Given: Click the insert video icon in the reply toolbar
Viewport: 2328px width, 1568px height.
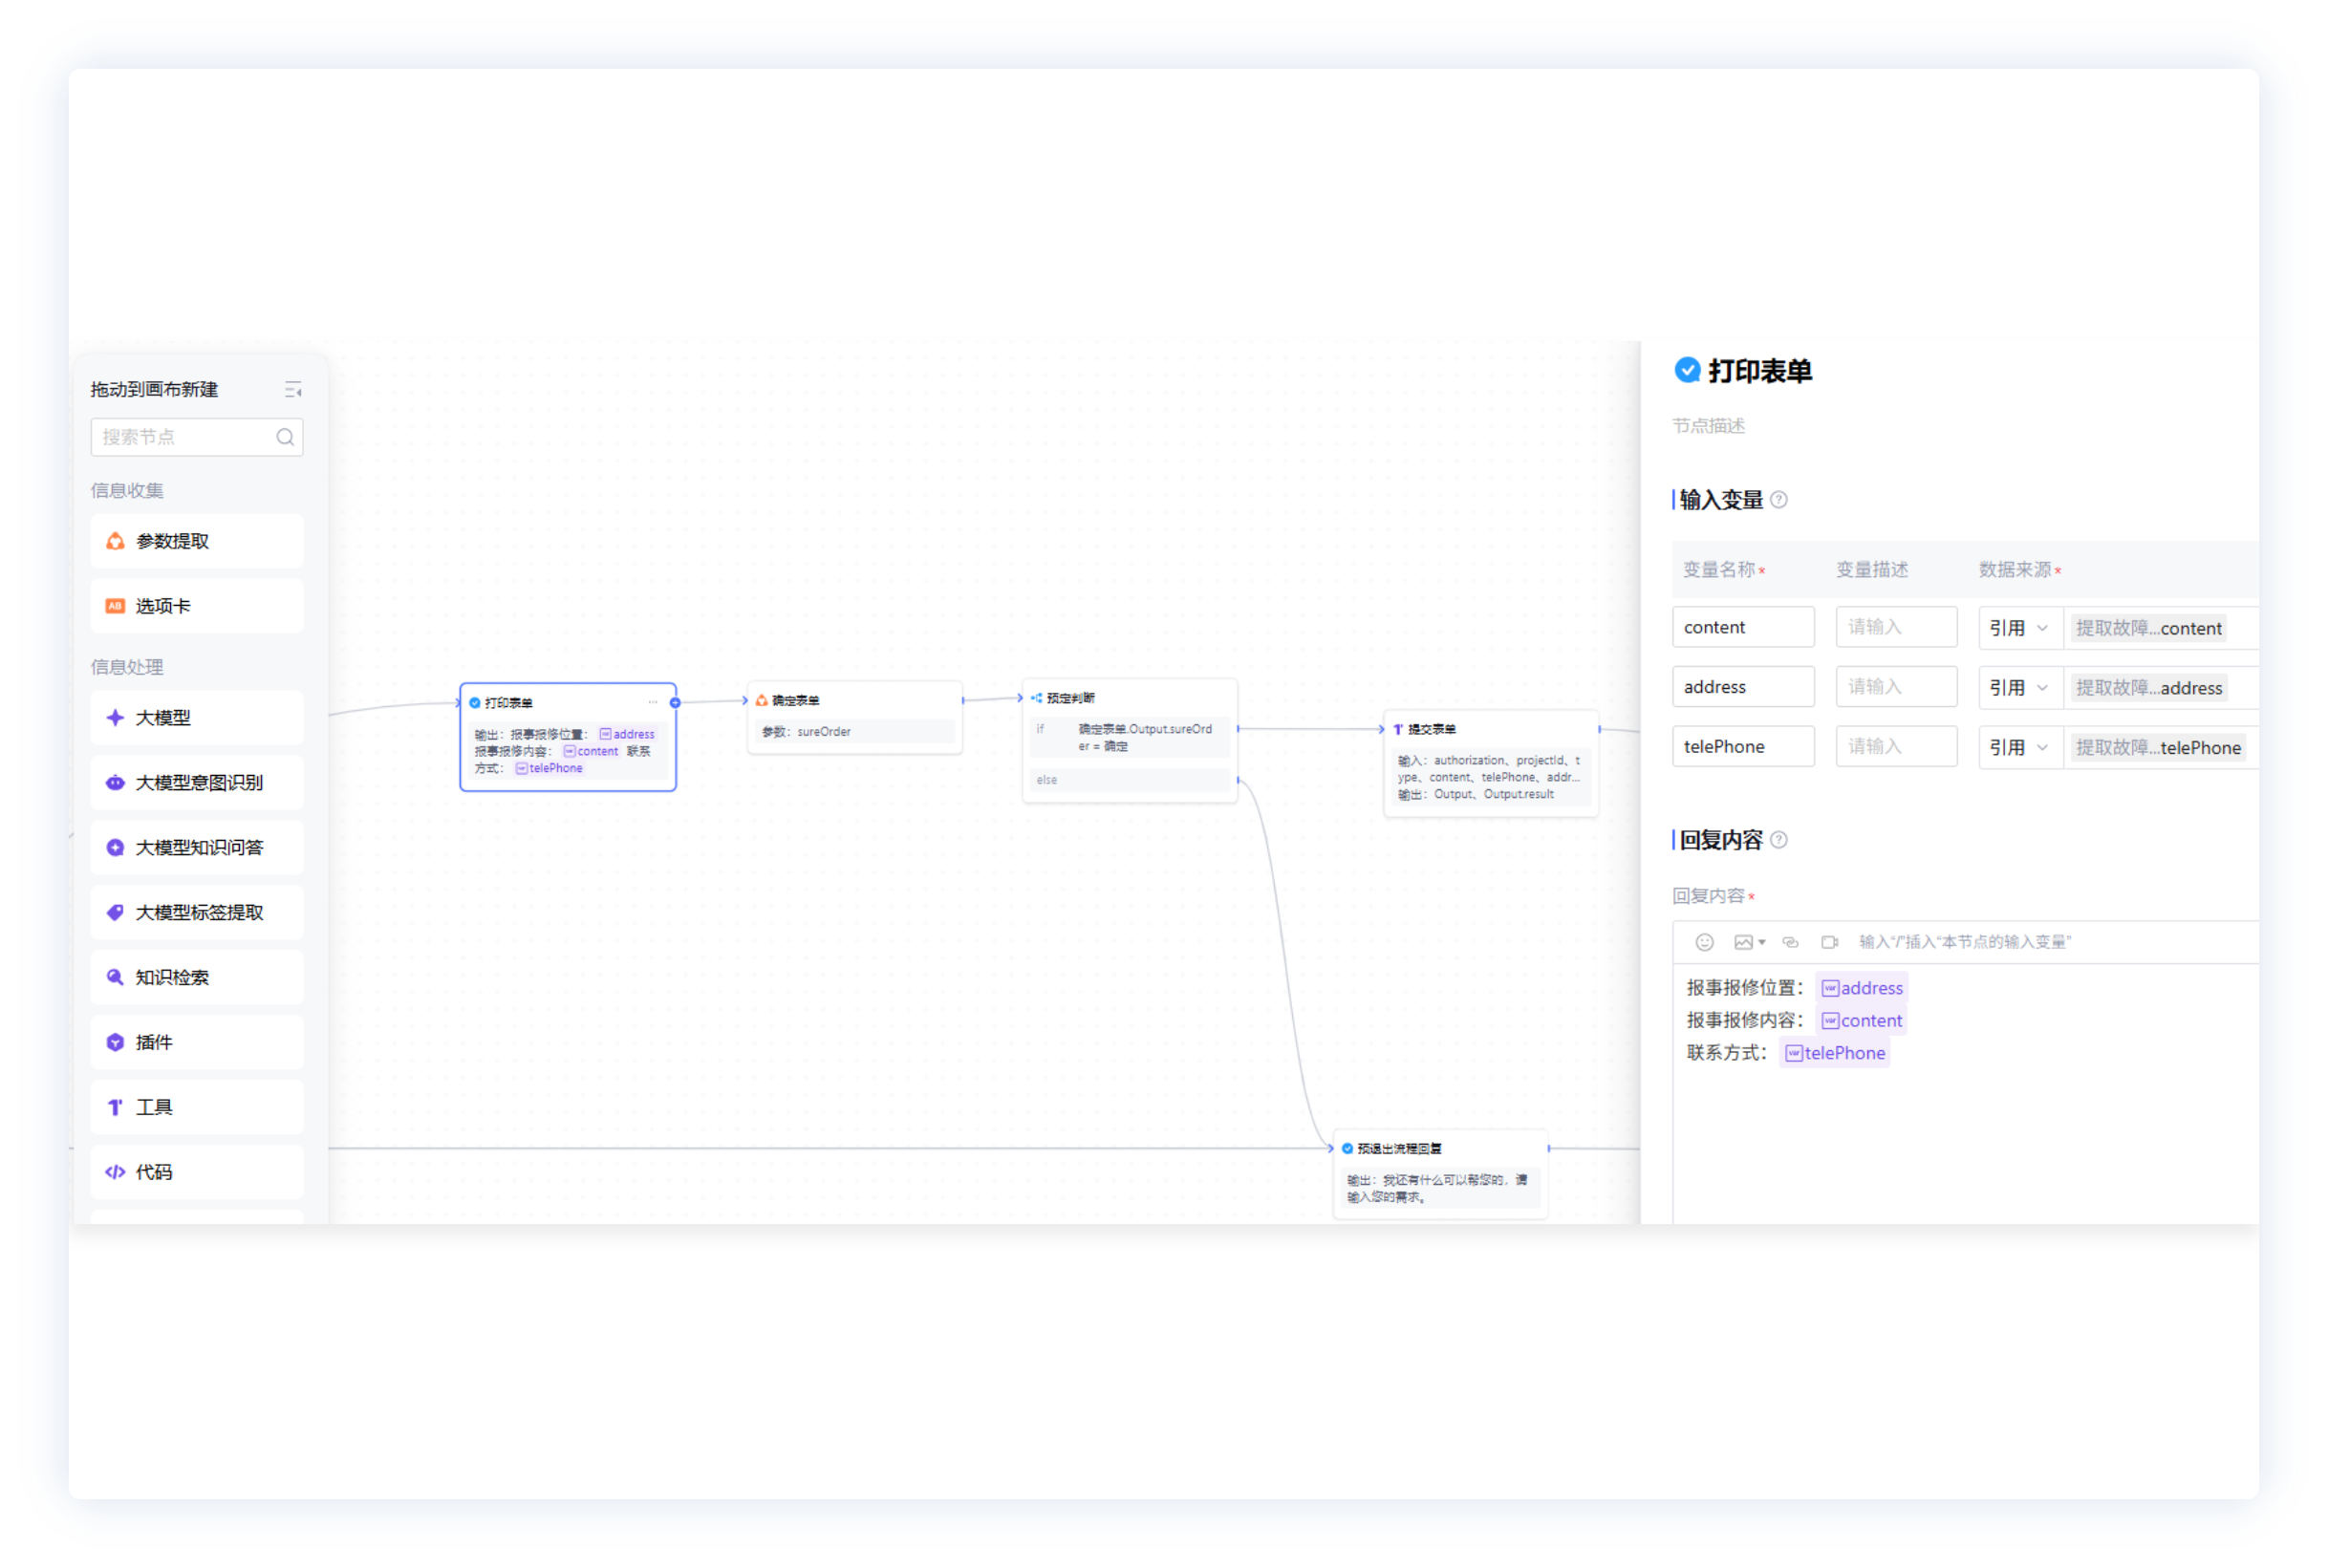Looking at the screenshot, I should coord(1829,942).
